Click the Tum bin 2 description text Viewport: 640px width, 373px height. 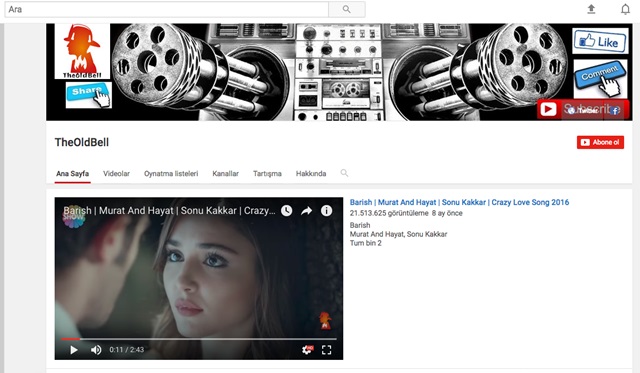pyautogui.click(x=366, y=243)
